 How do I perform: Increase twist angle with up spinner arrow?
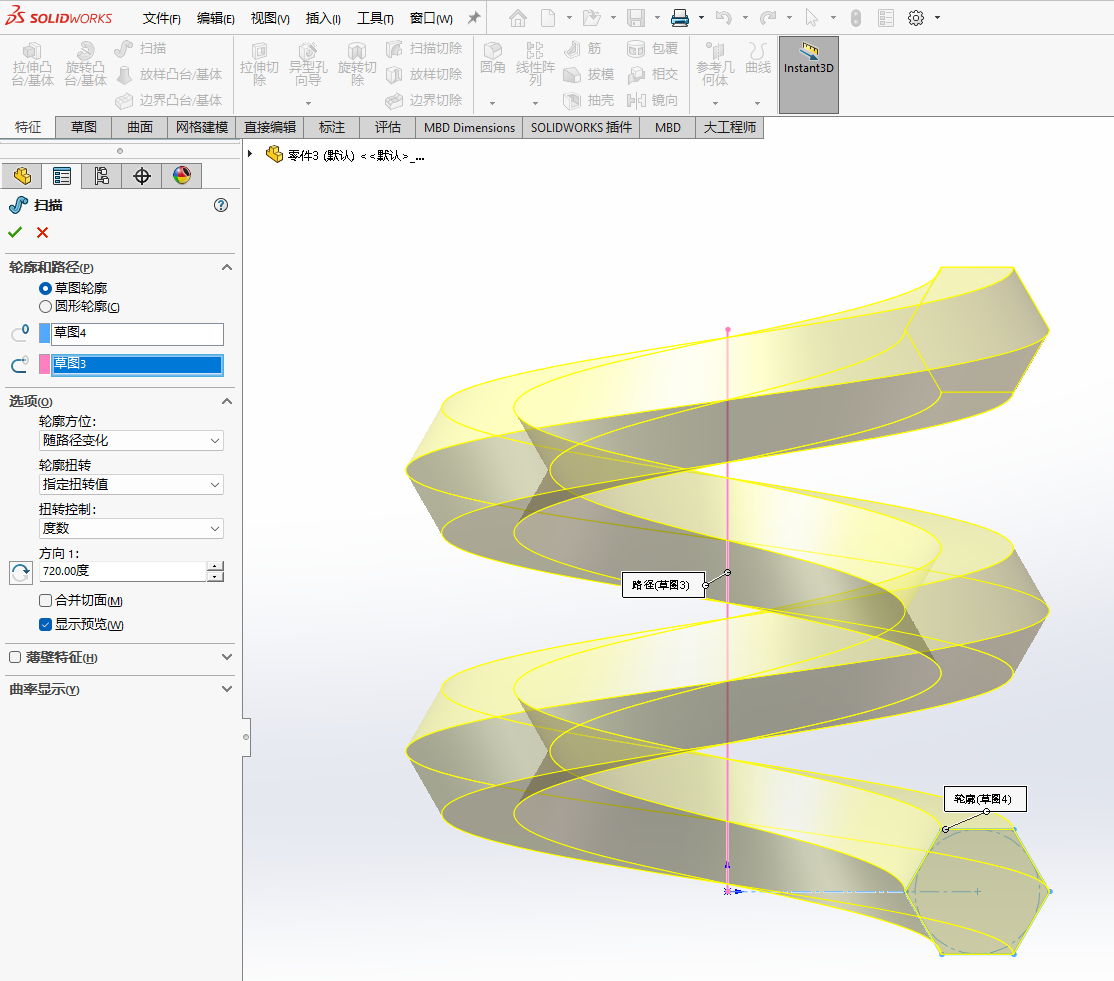coord(215,567)
